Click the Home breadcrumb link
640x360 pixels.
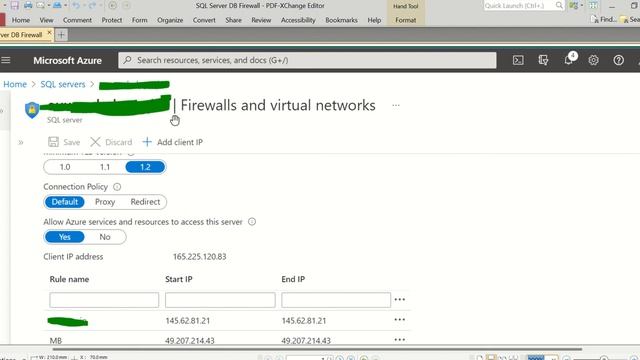[x=15, y=84]
